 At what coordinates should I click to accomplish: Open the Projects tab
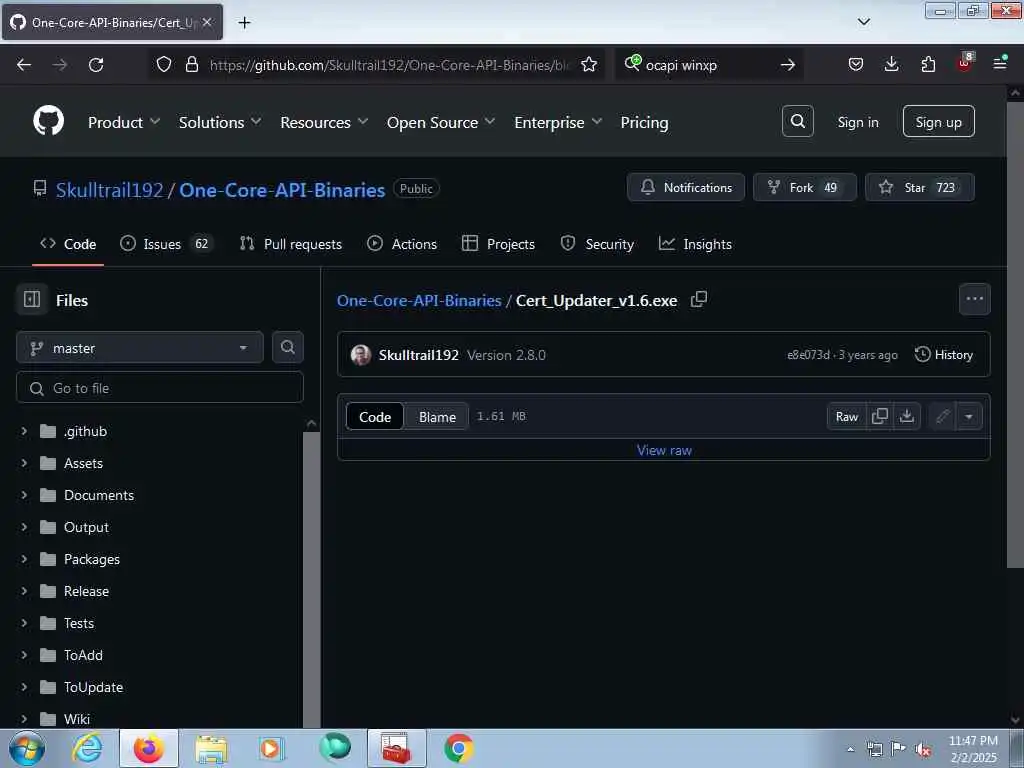(x=498, y=244)
